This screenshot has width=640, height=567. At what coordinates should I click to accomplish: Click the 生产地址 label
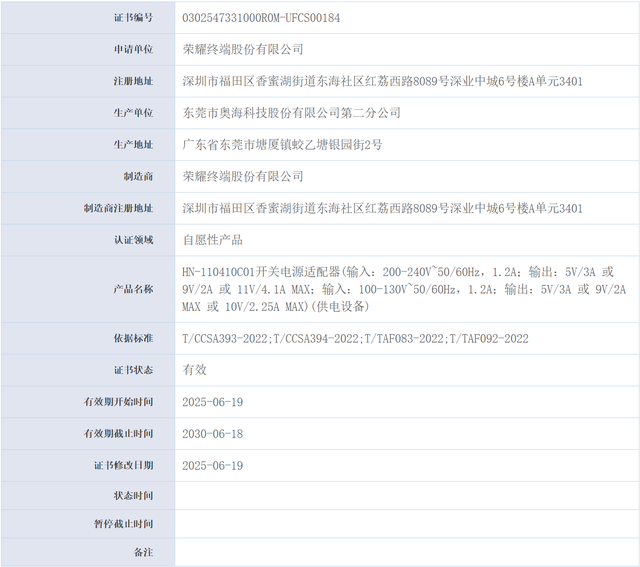coord(133,145)
